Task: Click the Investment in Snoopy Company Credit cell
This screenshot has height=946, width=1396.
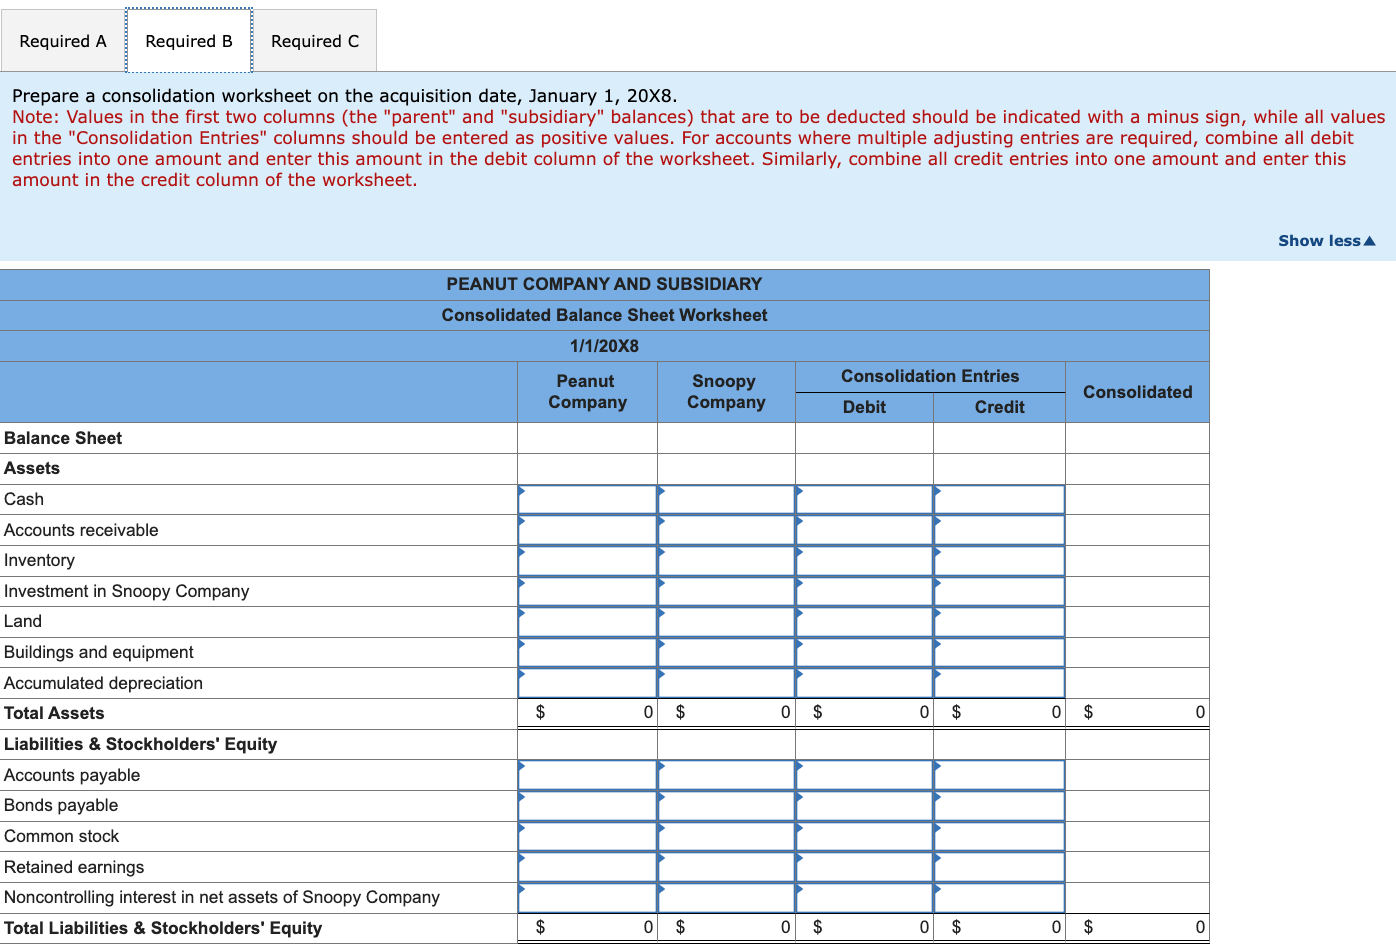Action: tap(998, 591)
